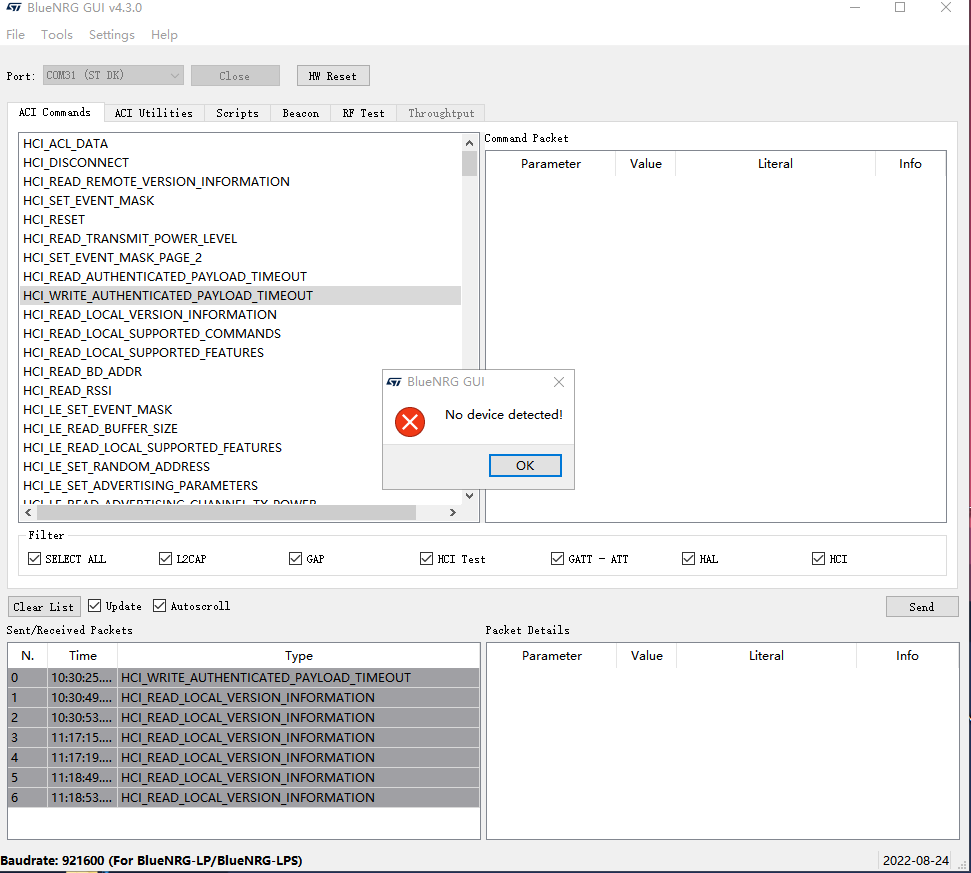Switch to the RF Test tab

point(364,113)
